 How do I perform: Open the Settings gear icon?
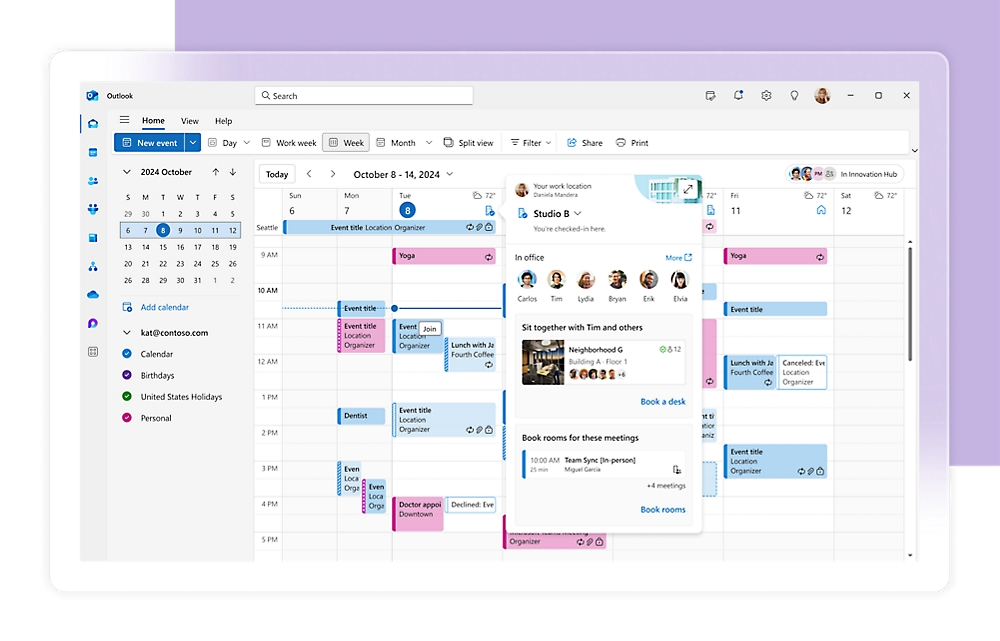(767, 96)
